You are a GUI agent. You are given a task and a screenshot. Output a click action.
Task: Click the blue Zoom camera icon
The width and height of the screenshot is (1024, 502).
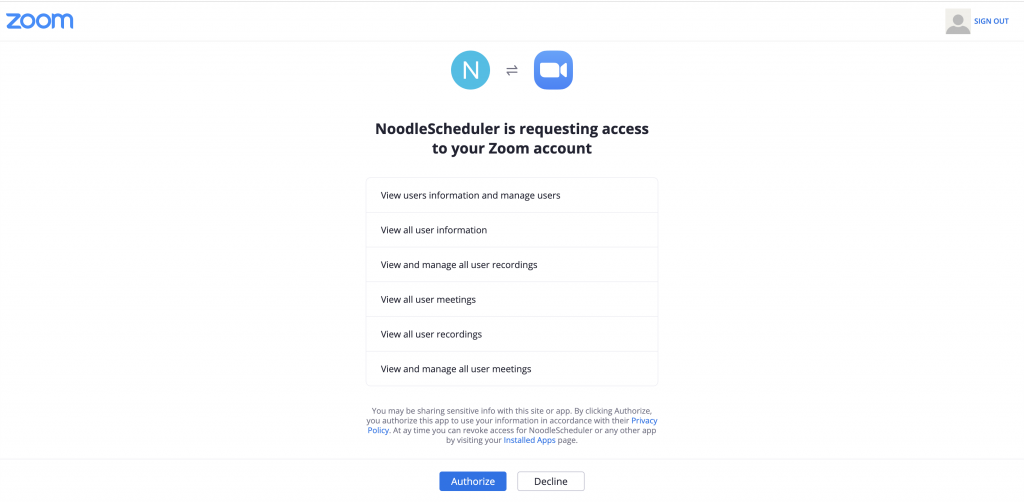point(553,70)
